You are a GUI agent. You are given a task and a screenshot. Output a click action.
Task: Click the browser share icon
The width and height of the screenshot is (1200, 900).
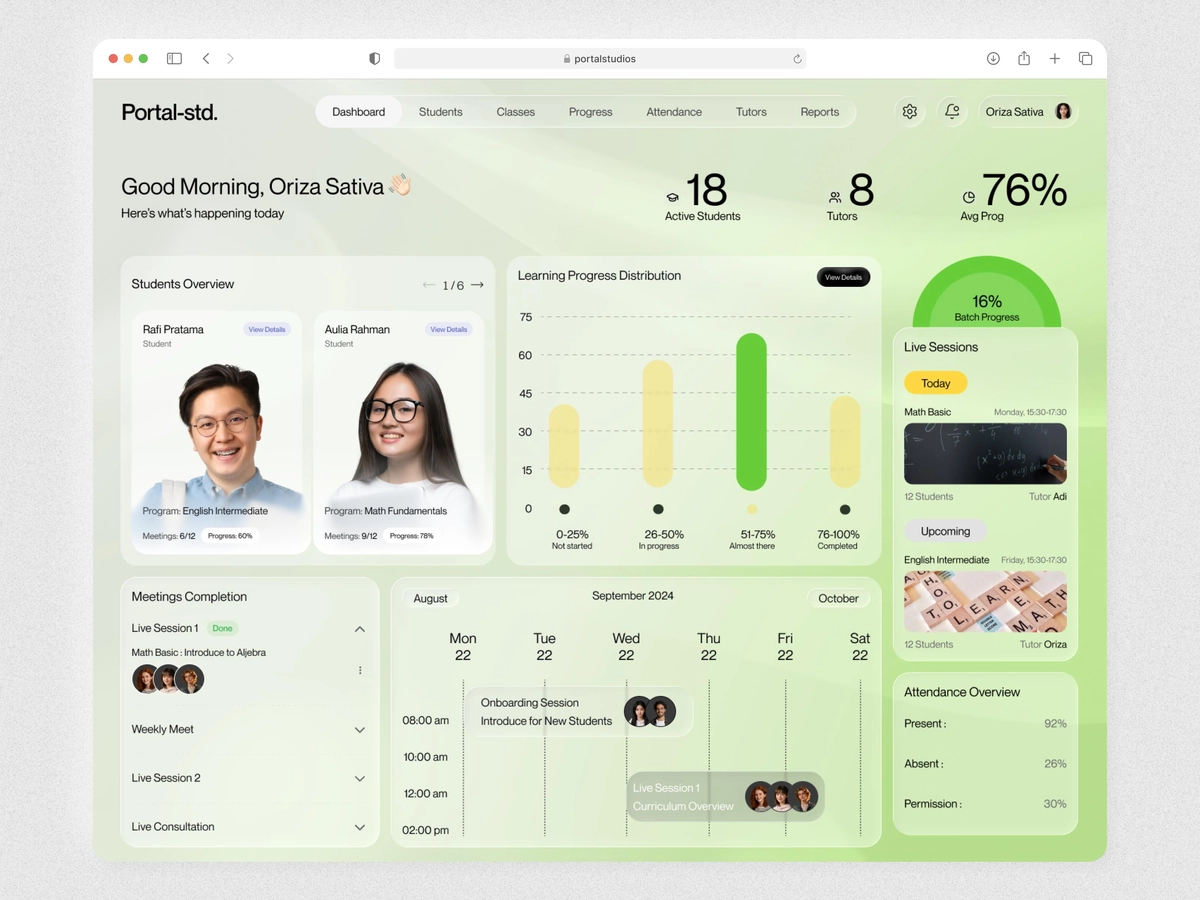[1024, 59]
